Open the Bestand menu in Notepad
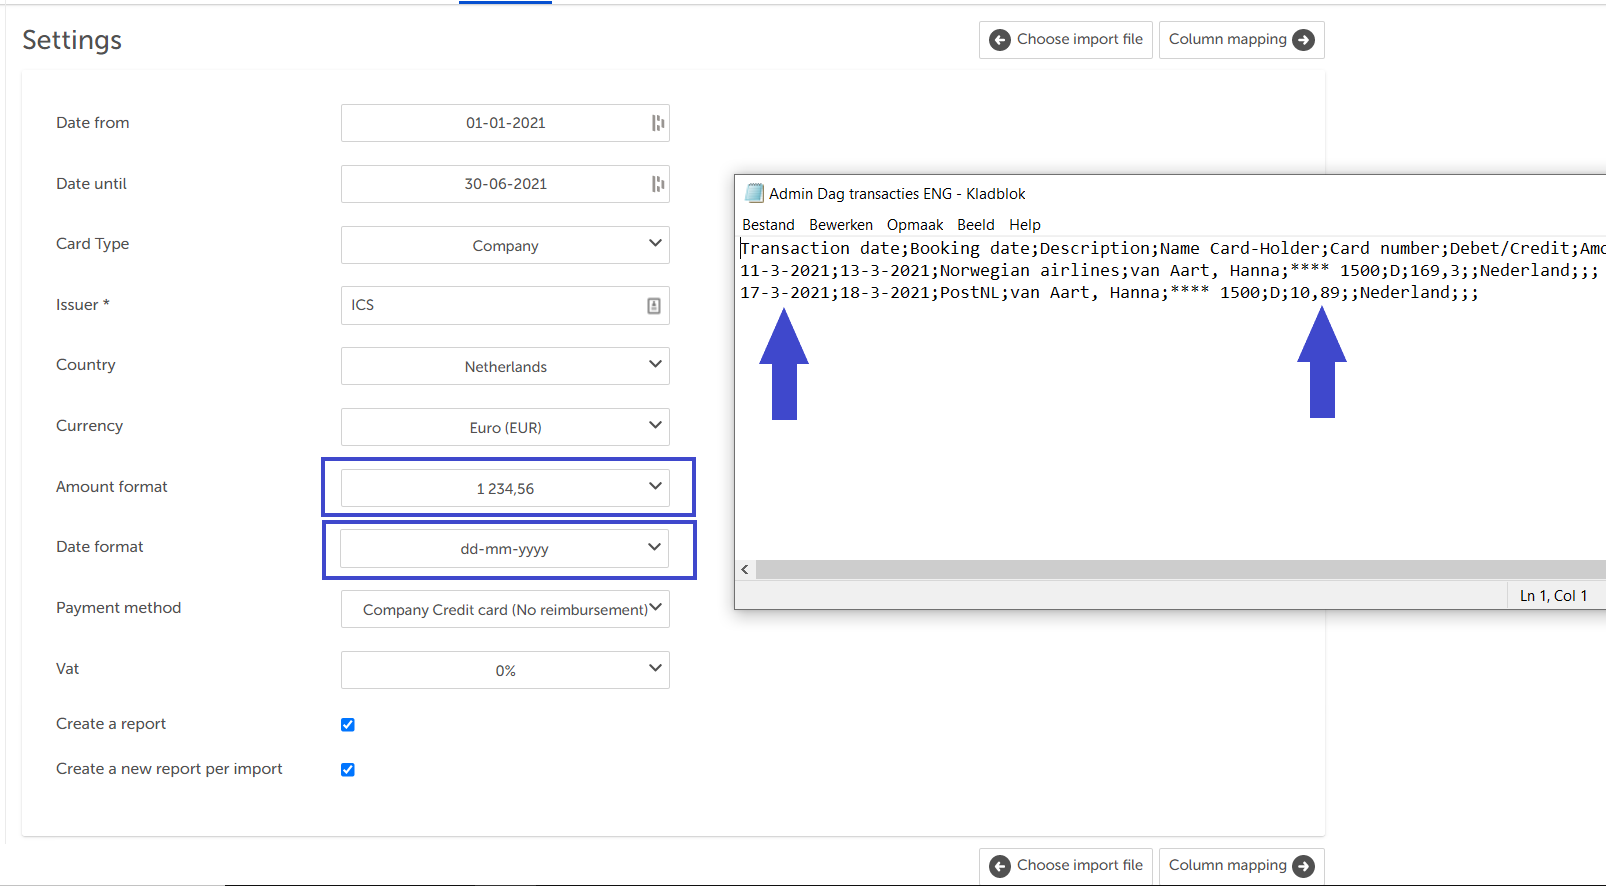 (768, 225)
